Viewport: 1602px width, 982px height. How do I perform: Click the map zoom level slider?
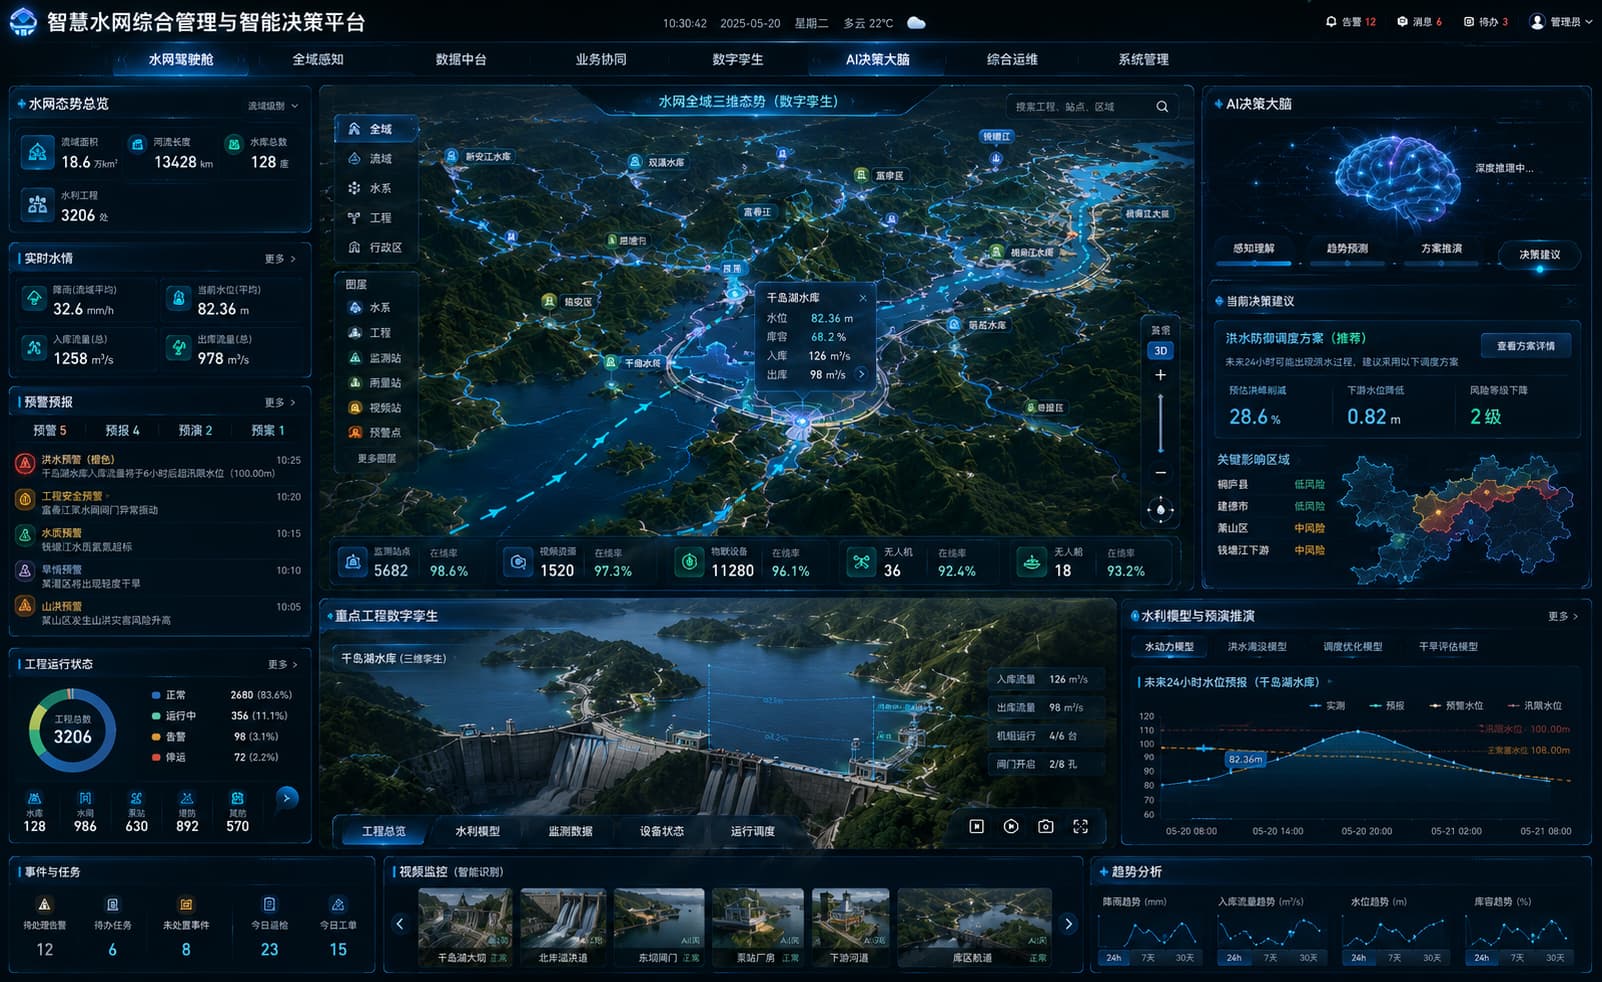(1160, 423)
